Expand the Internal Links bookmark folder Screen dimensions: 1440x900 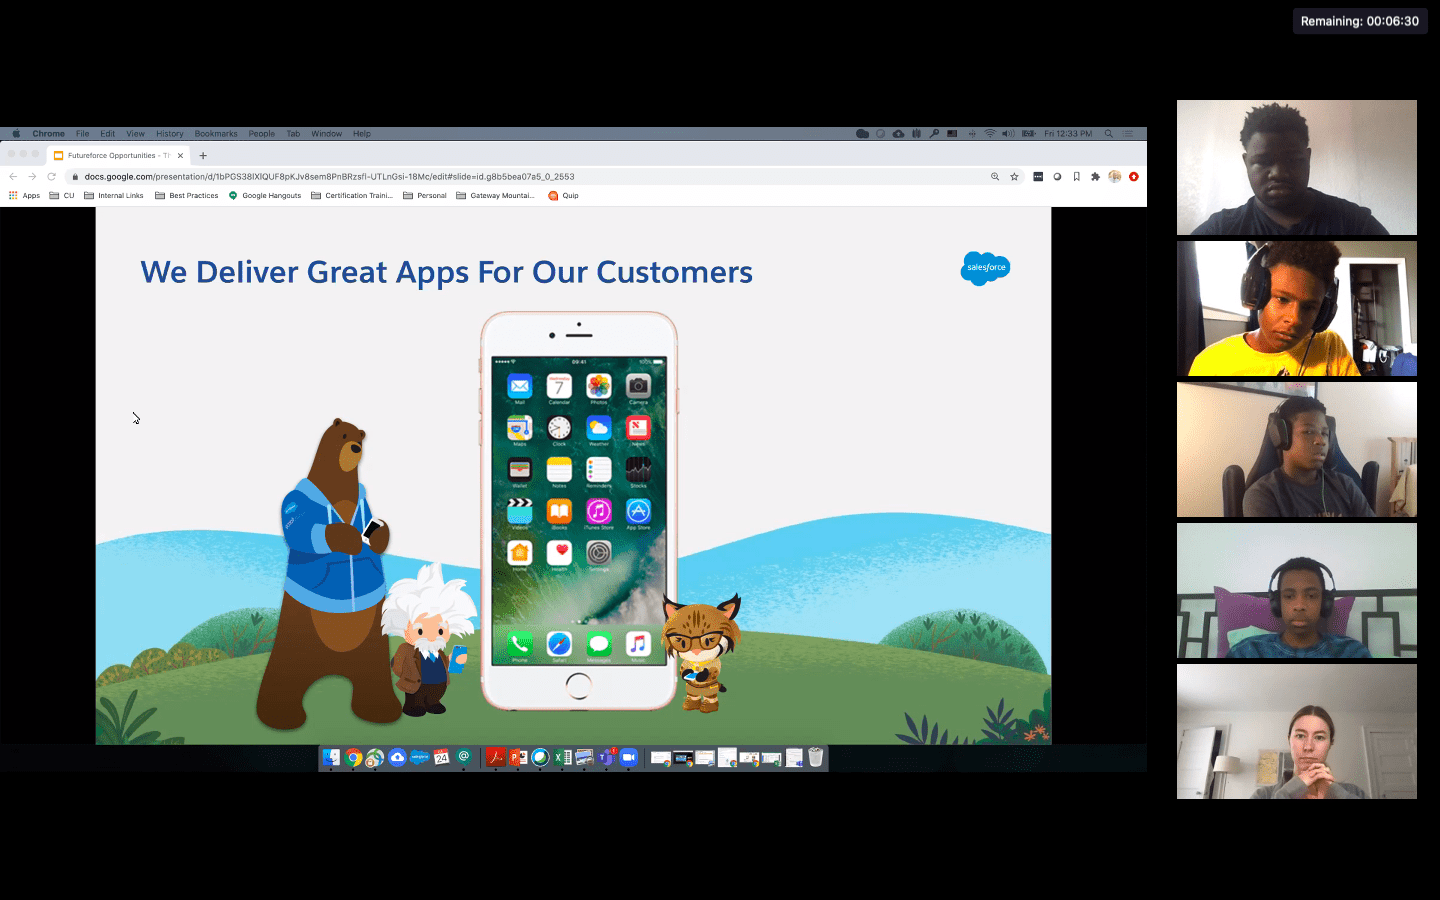114,196
